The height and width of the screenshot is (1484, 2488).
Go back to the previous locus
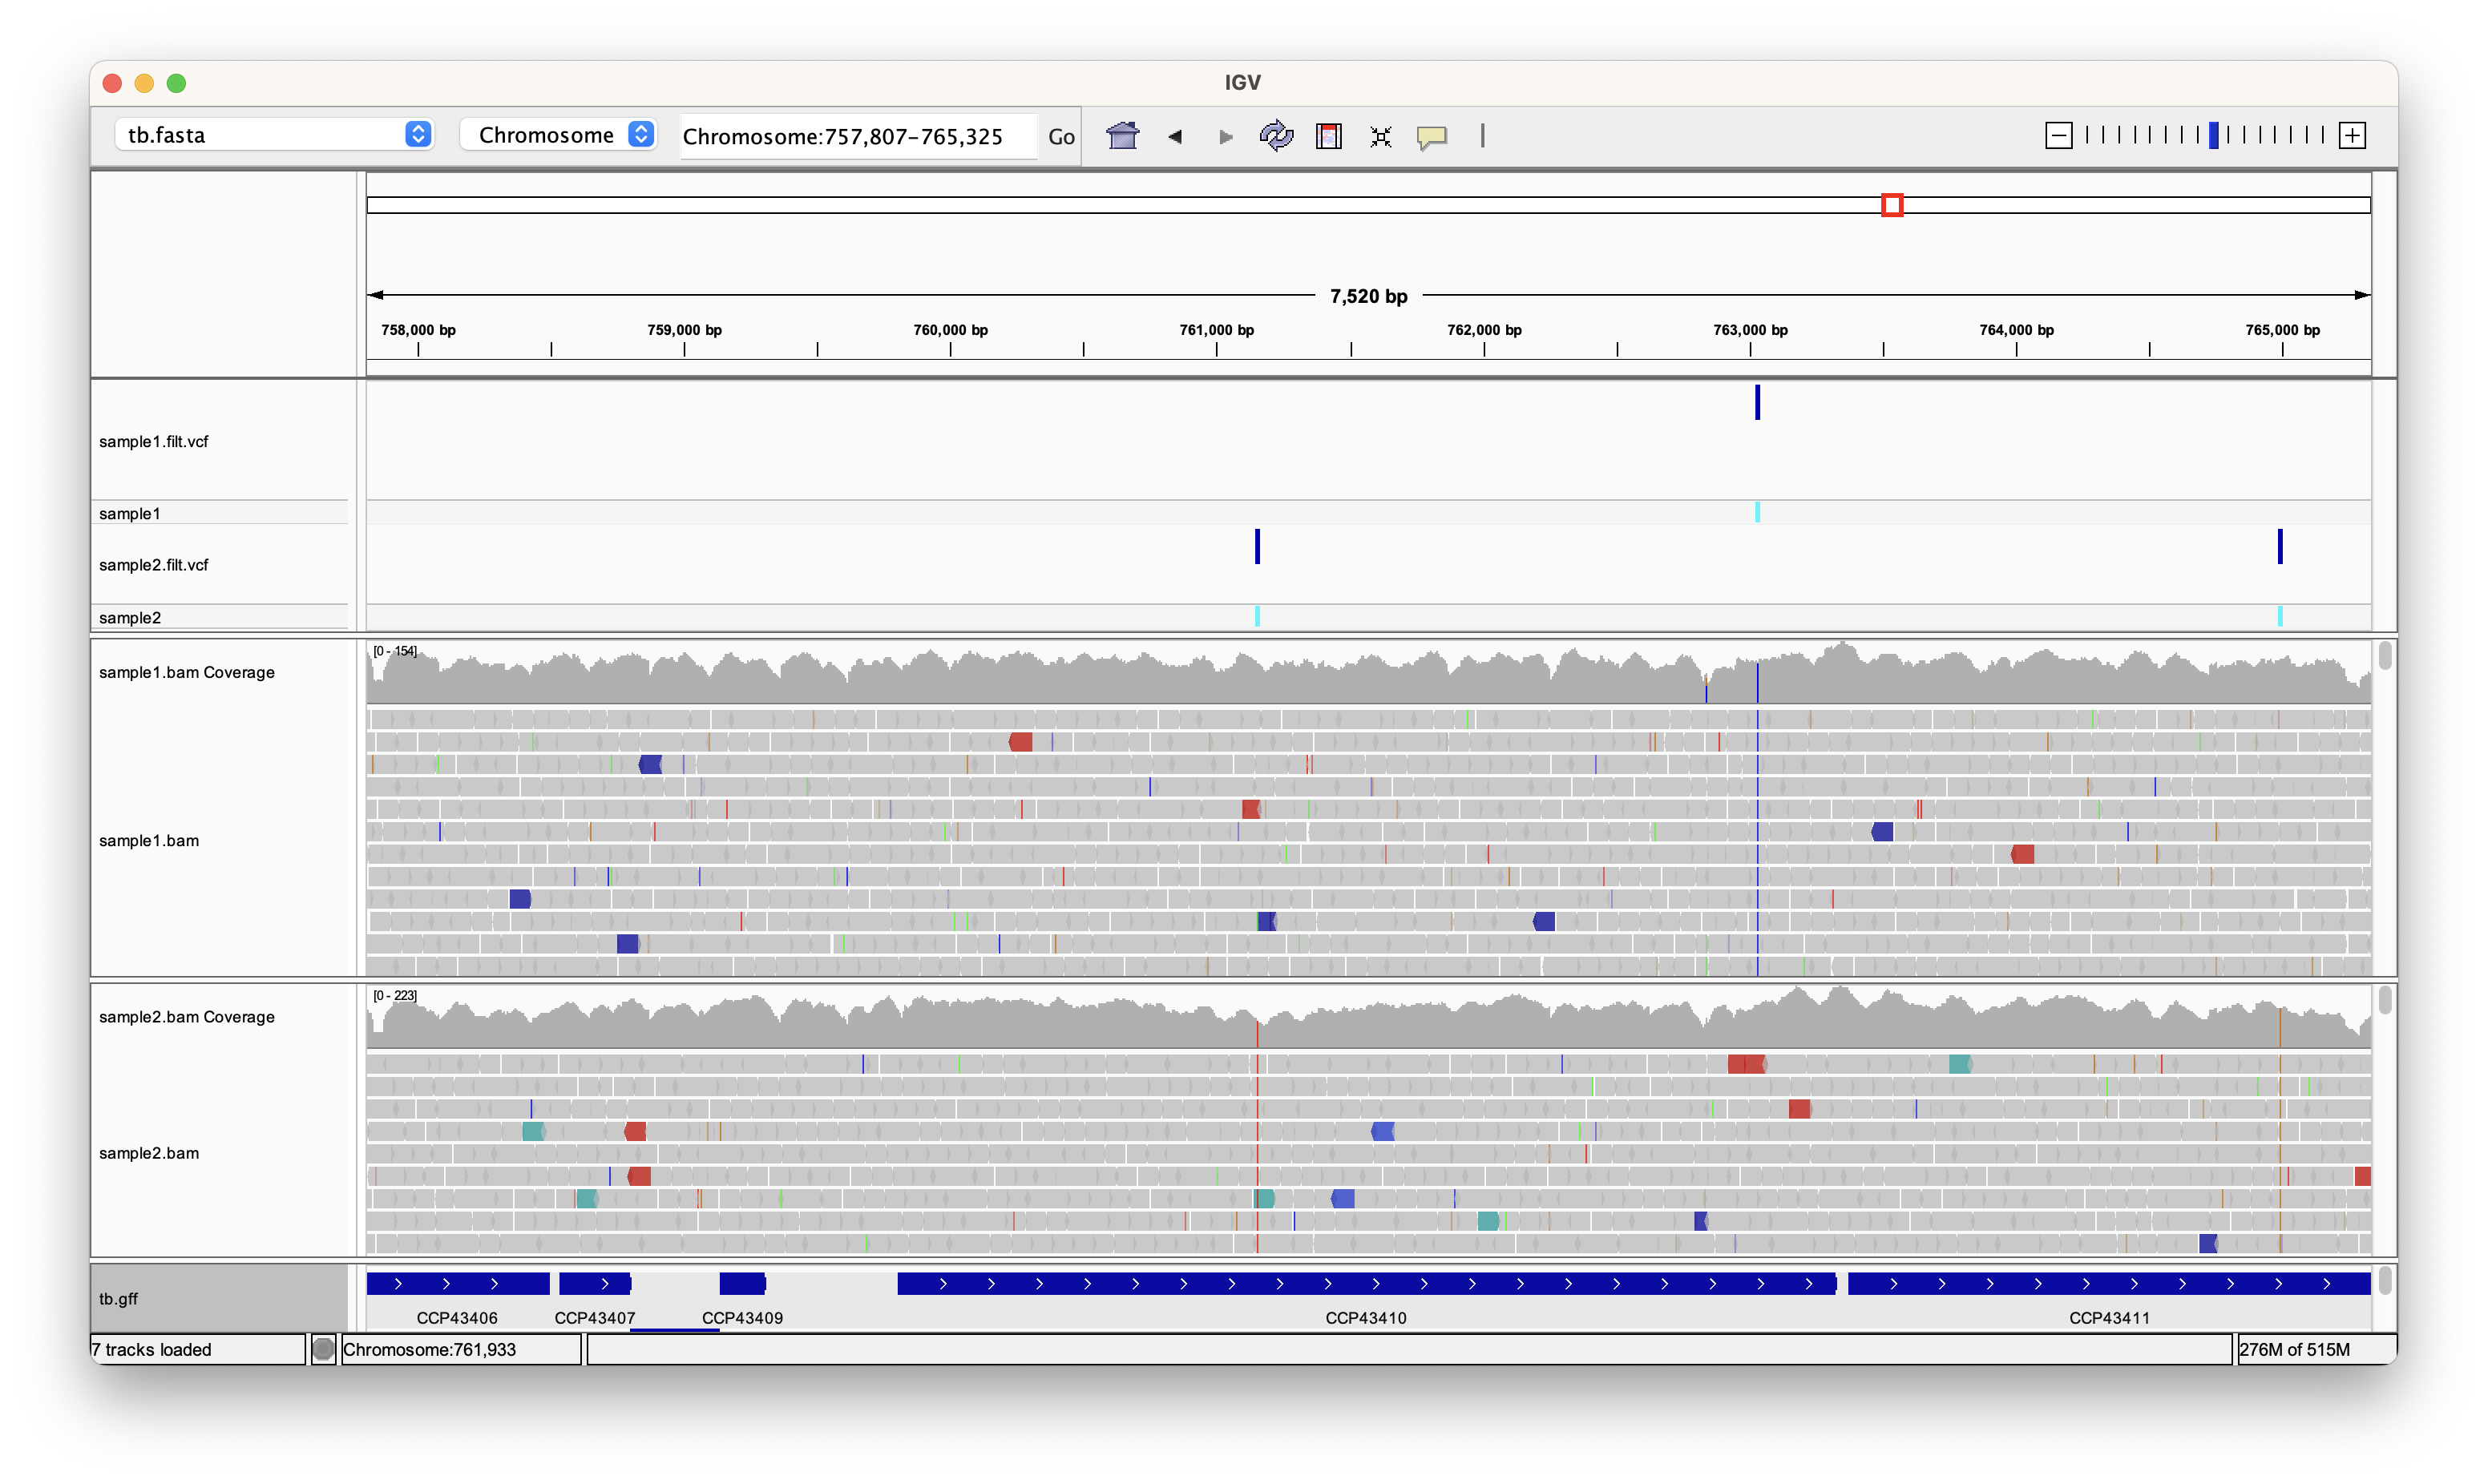click(1175, 136)
